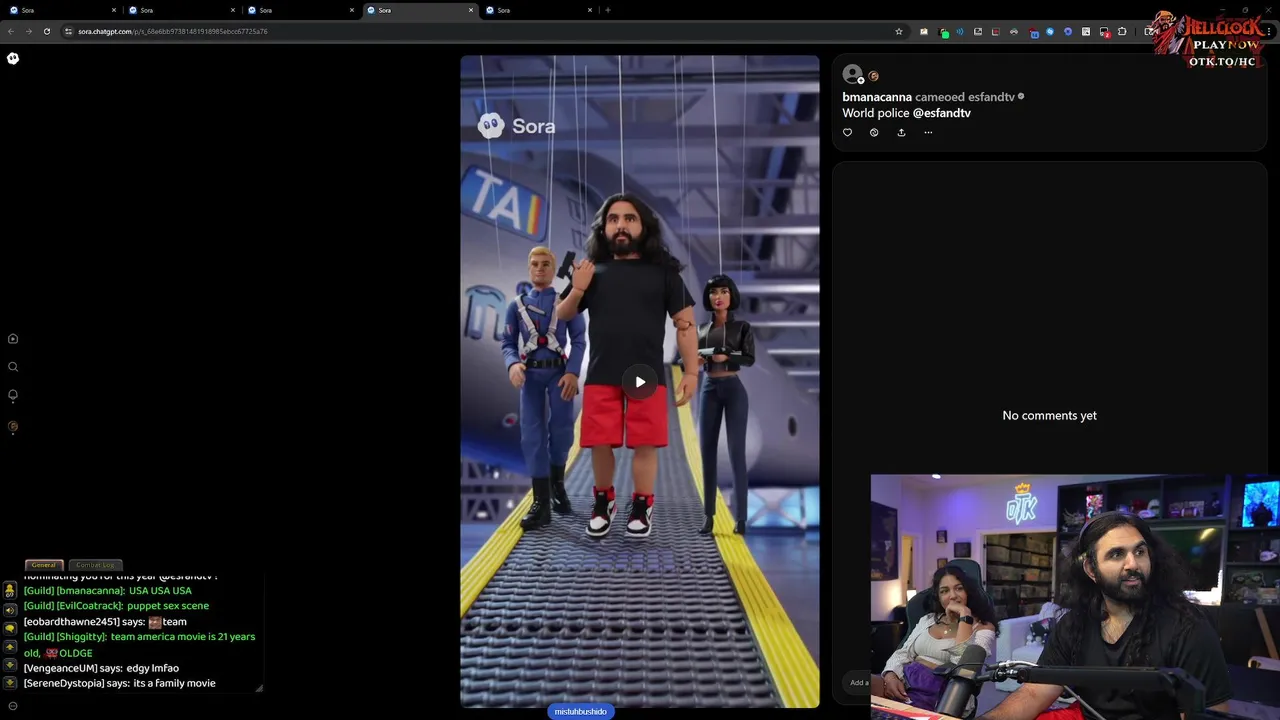Like the post with the heart icon
This screenshot has height=720, width=1280.
coord(847,132)
